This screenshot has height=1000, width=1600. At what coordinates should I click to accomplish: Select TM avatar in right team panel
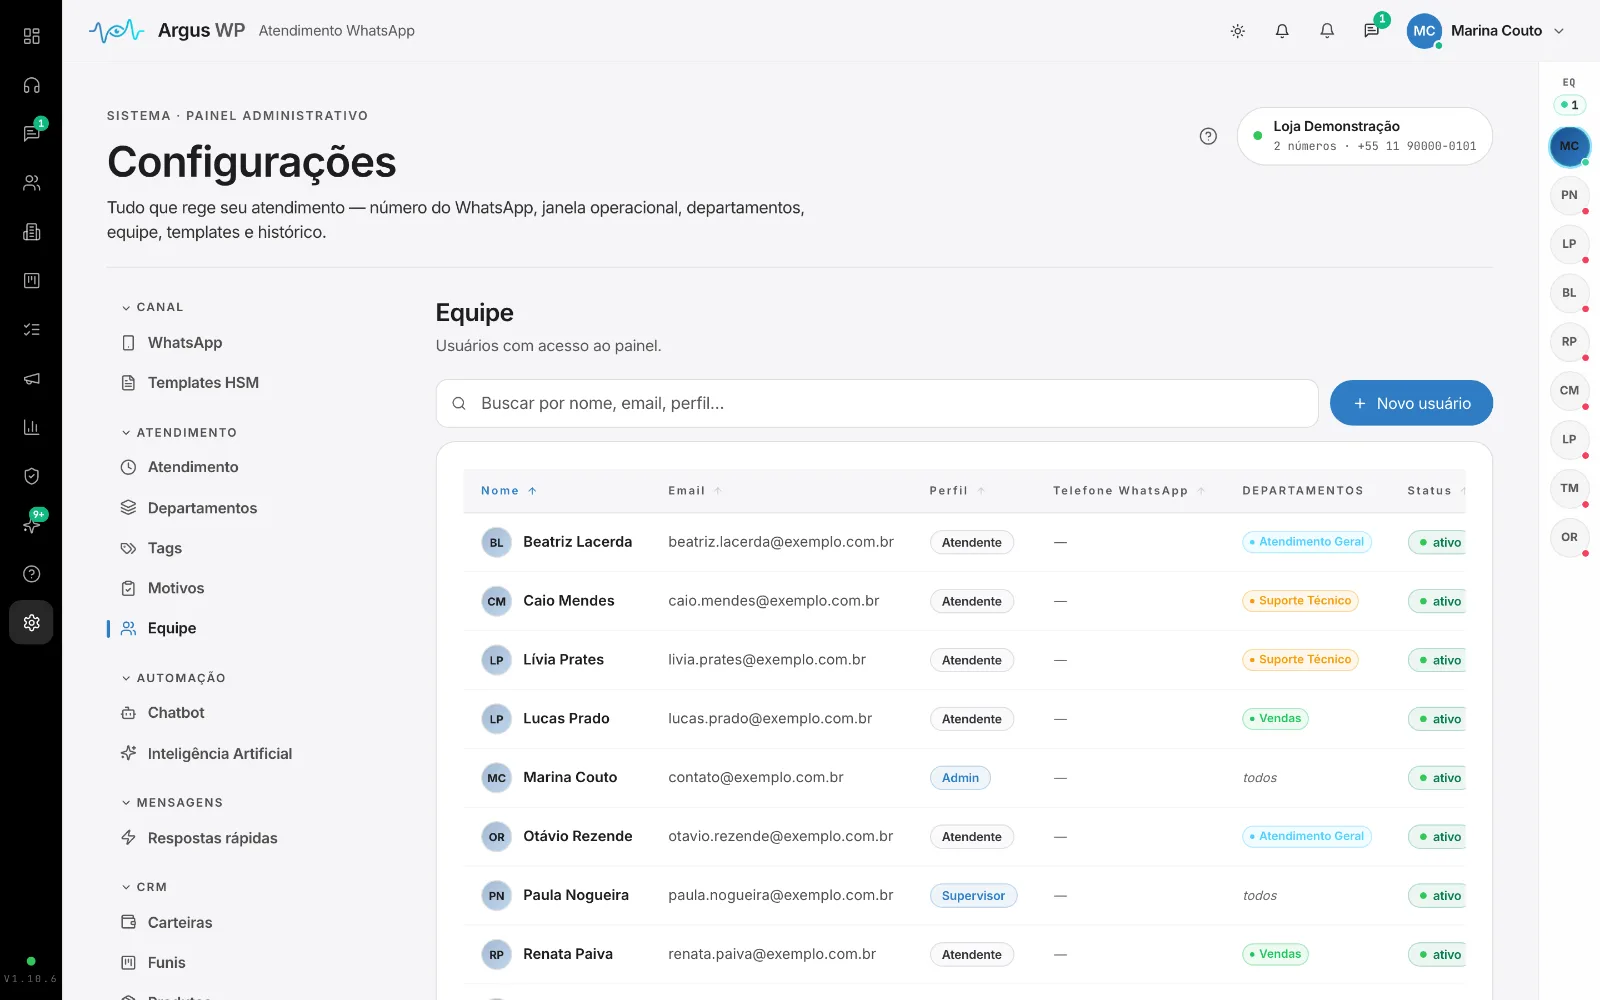(1569, 488)
